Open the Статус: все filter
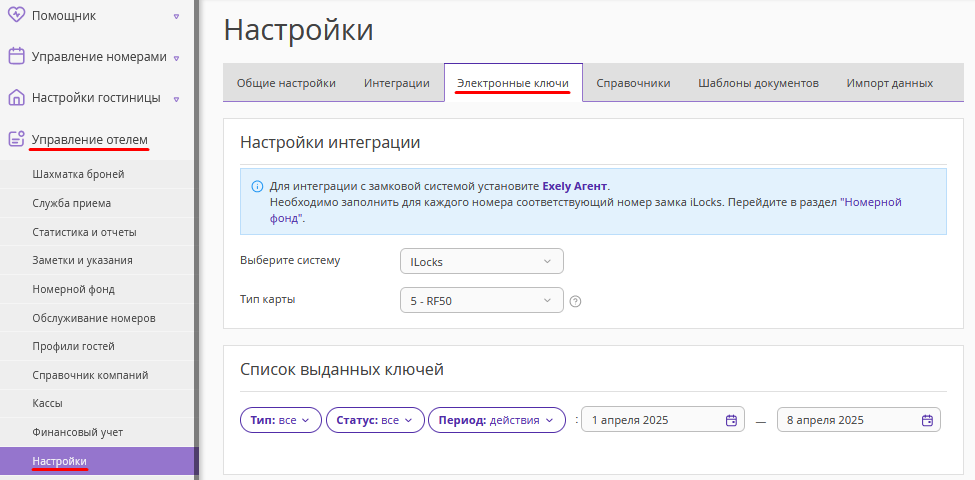The height and width of the screenshot is (480, 975). pyautogui.click(x=375, y=420)
